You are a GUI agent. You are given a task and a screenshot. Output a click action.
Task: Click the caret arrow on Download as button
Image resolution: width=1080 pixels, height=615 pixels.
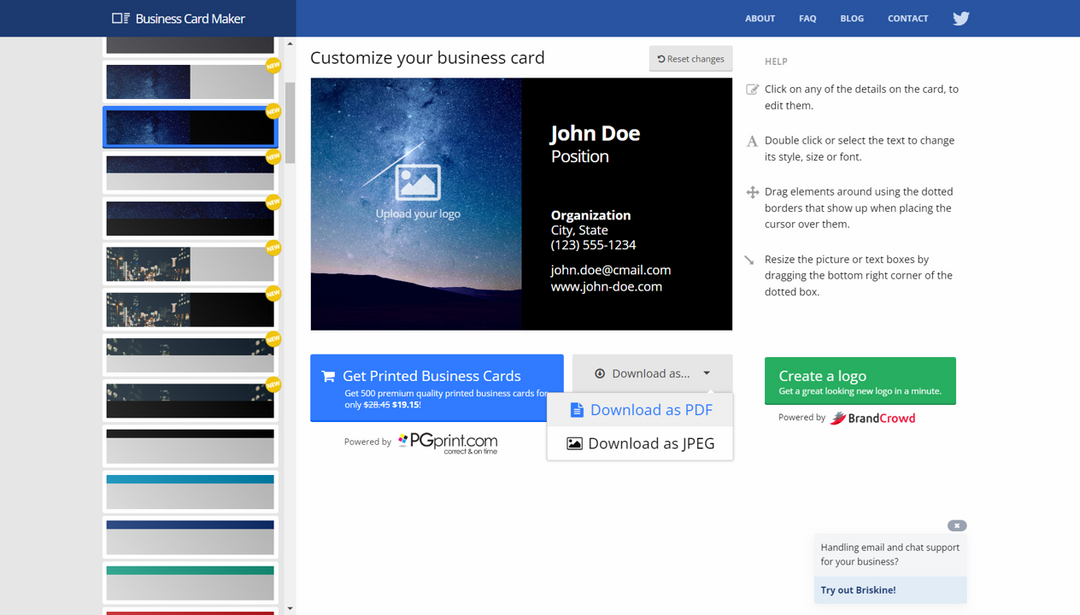tap(707, 373)
